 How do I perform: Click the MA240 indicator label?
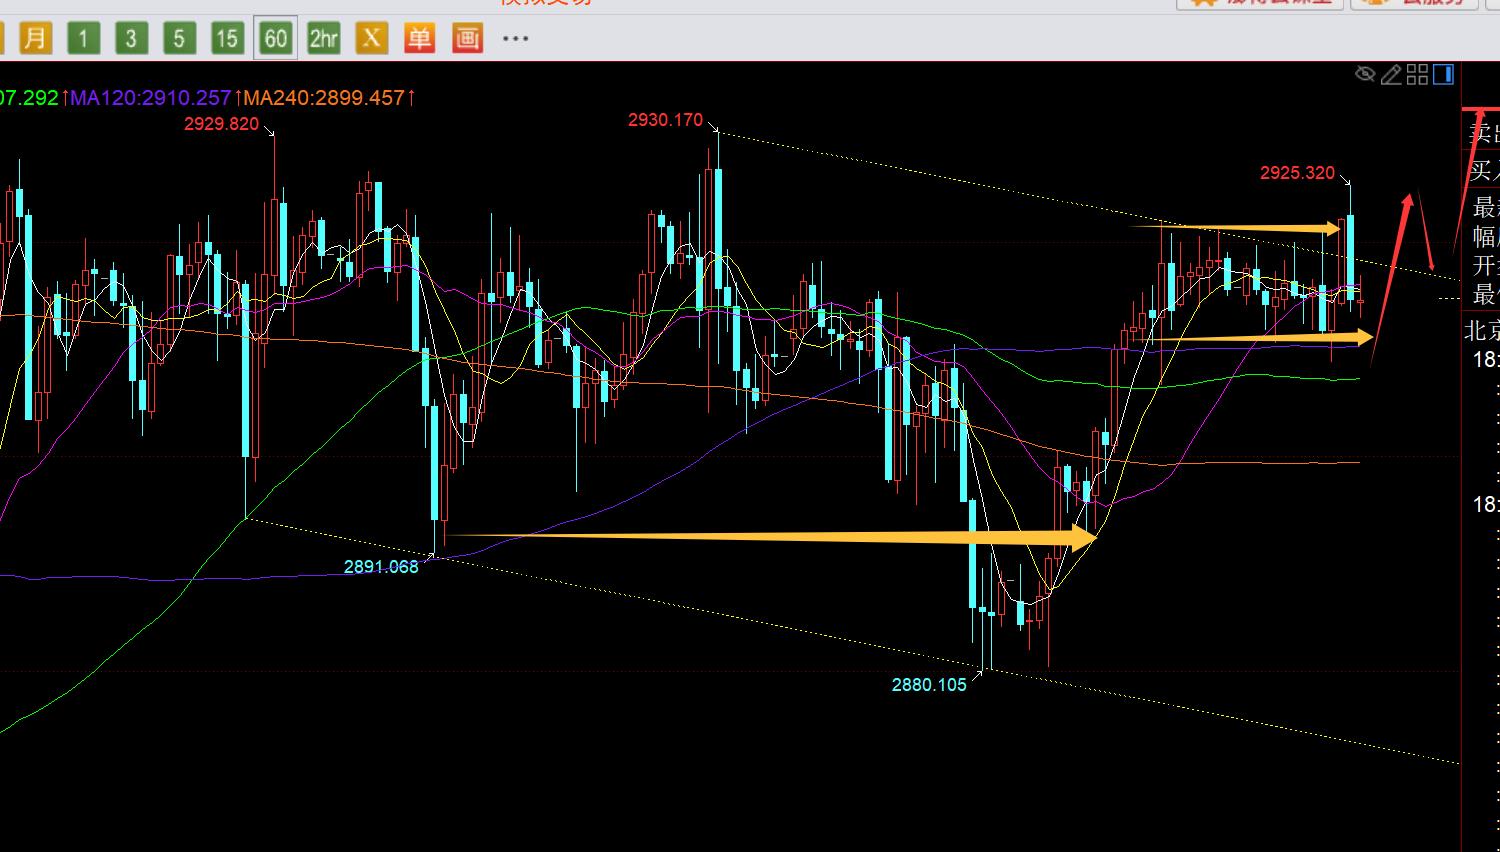coord(324,98)
